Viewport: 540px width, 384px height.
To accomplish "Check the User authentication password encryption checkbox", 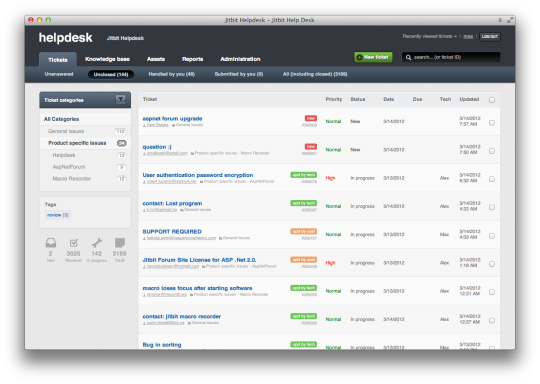I will [x=492, y=179].
